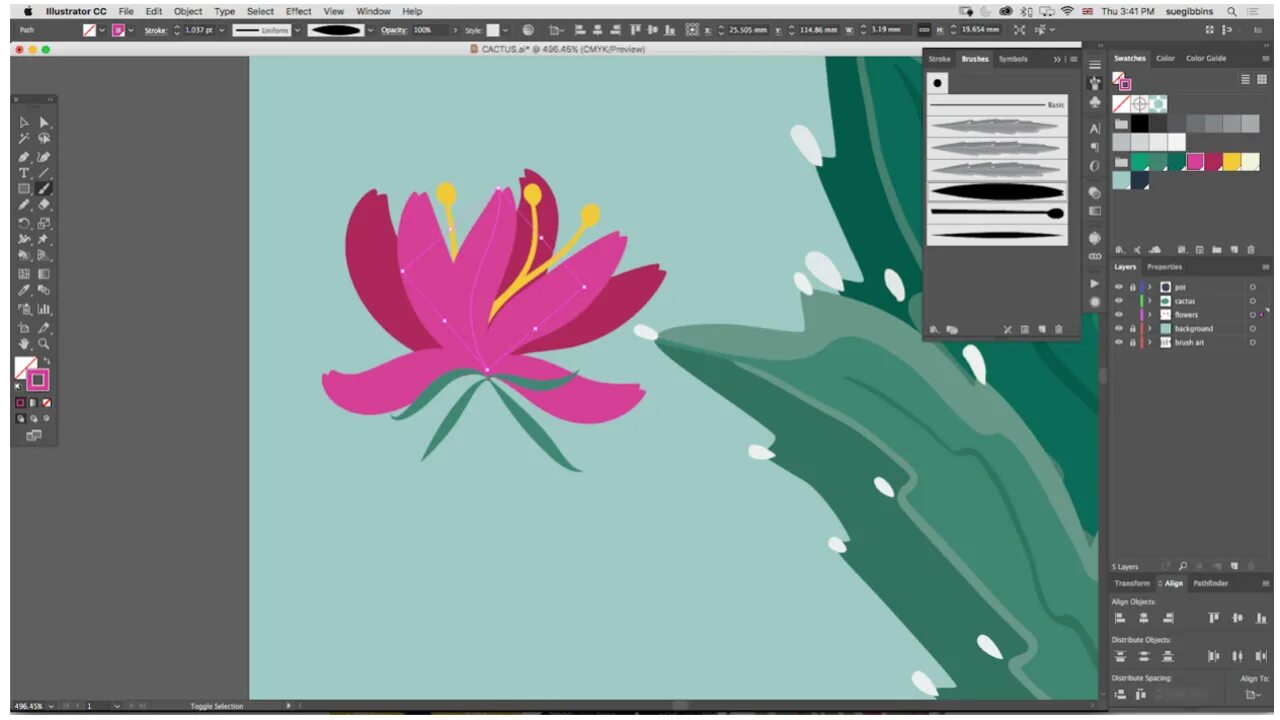This screenshot has height=720, width=1280.
Task: Select the Paintbrush tool
Action: [x=44, y=189]
